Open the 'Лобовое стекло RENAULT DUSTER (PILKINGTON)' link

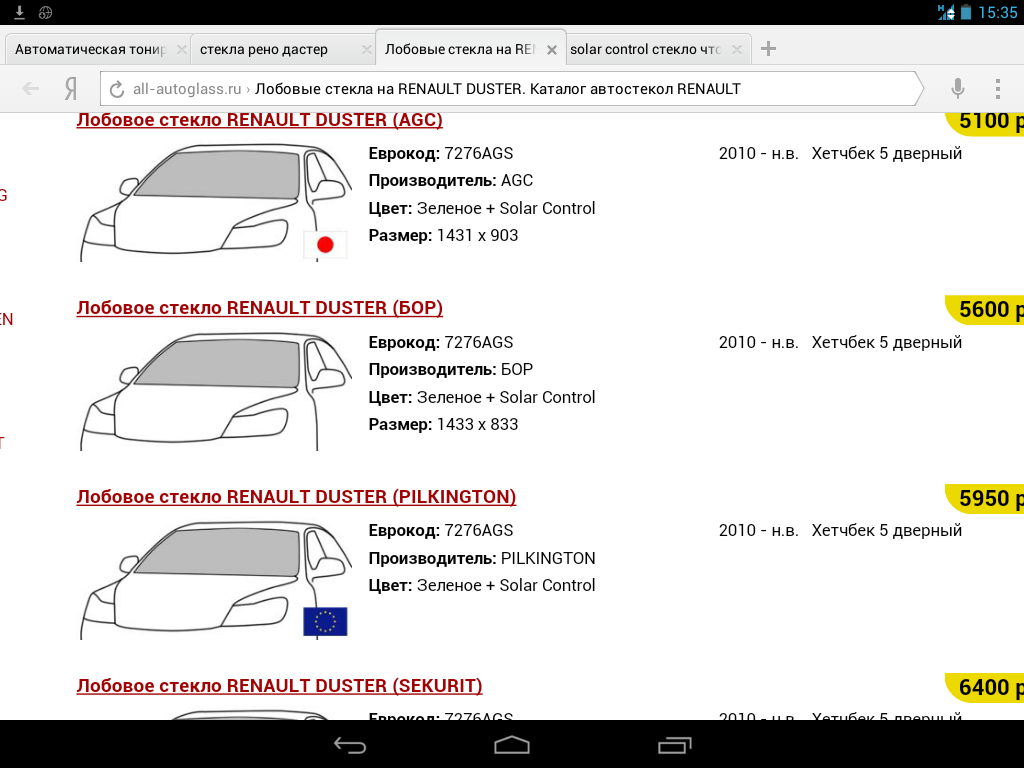click(x=296, y=496)
